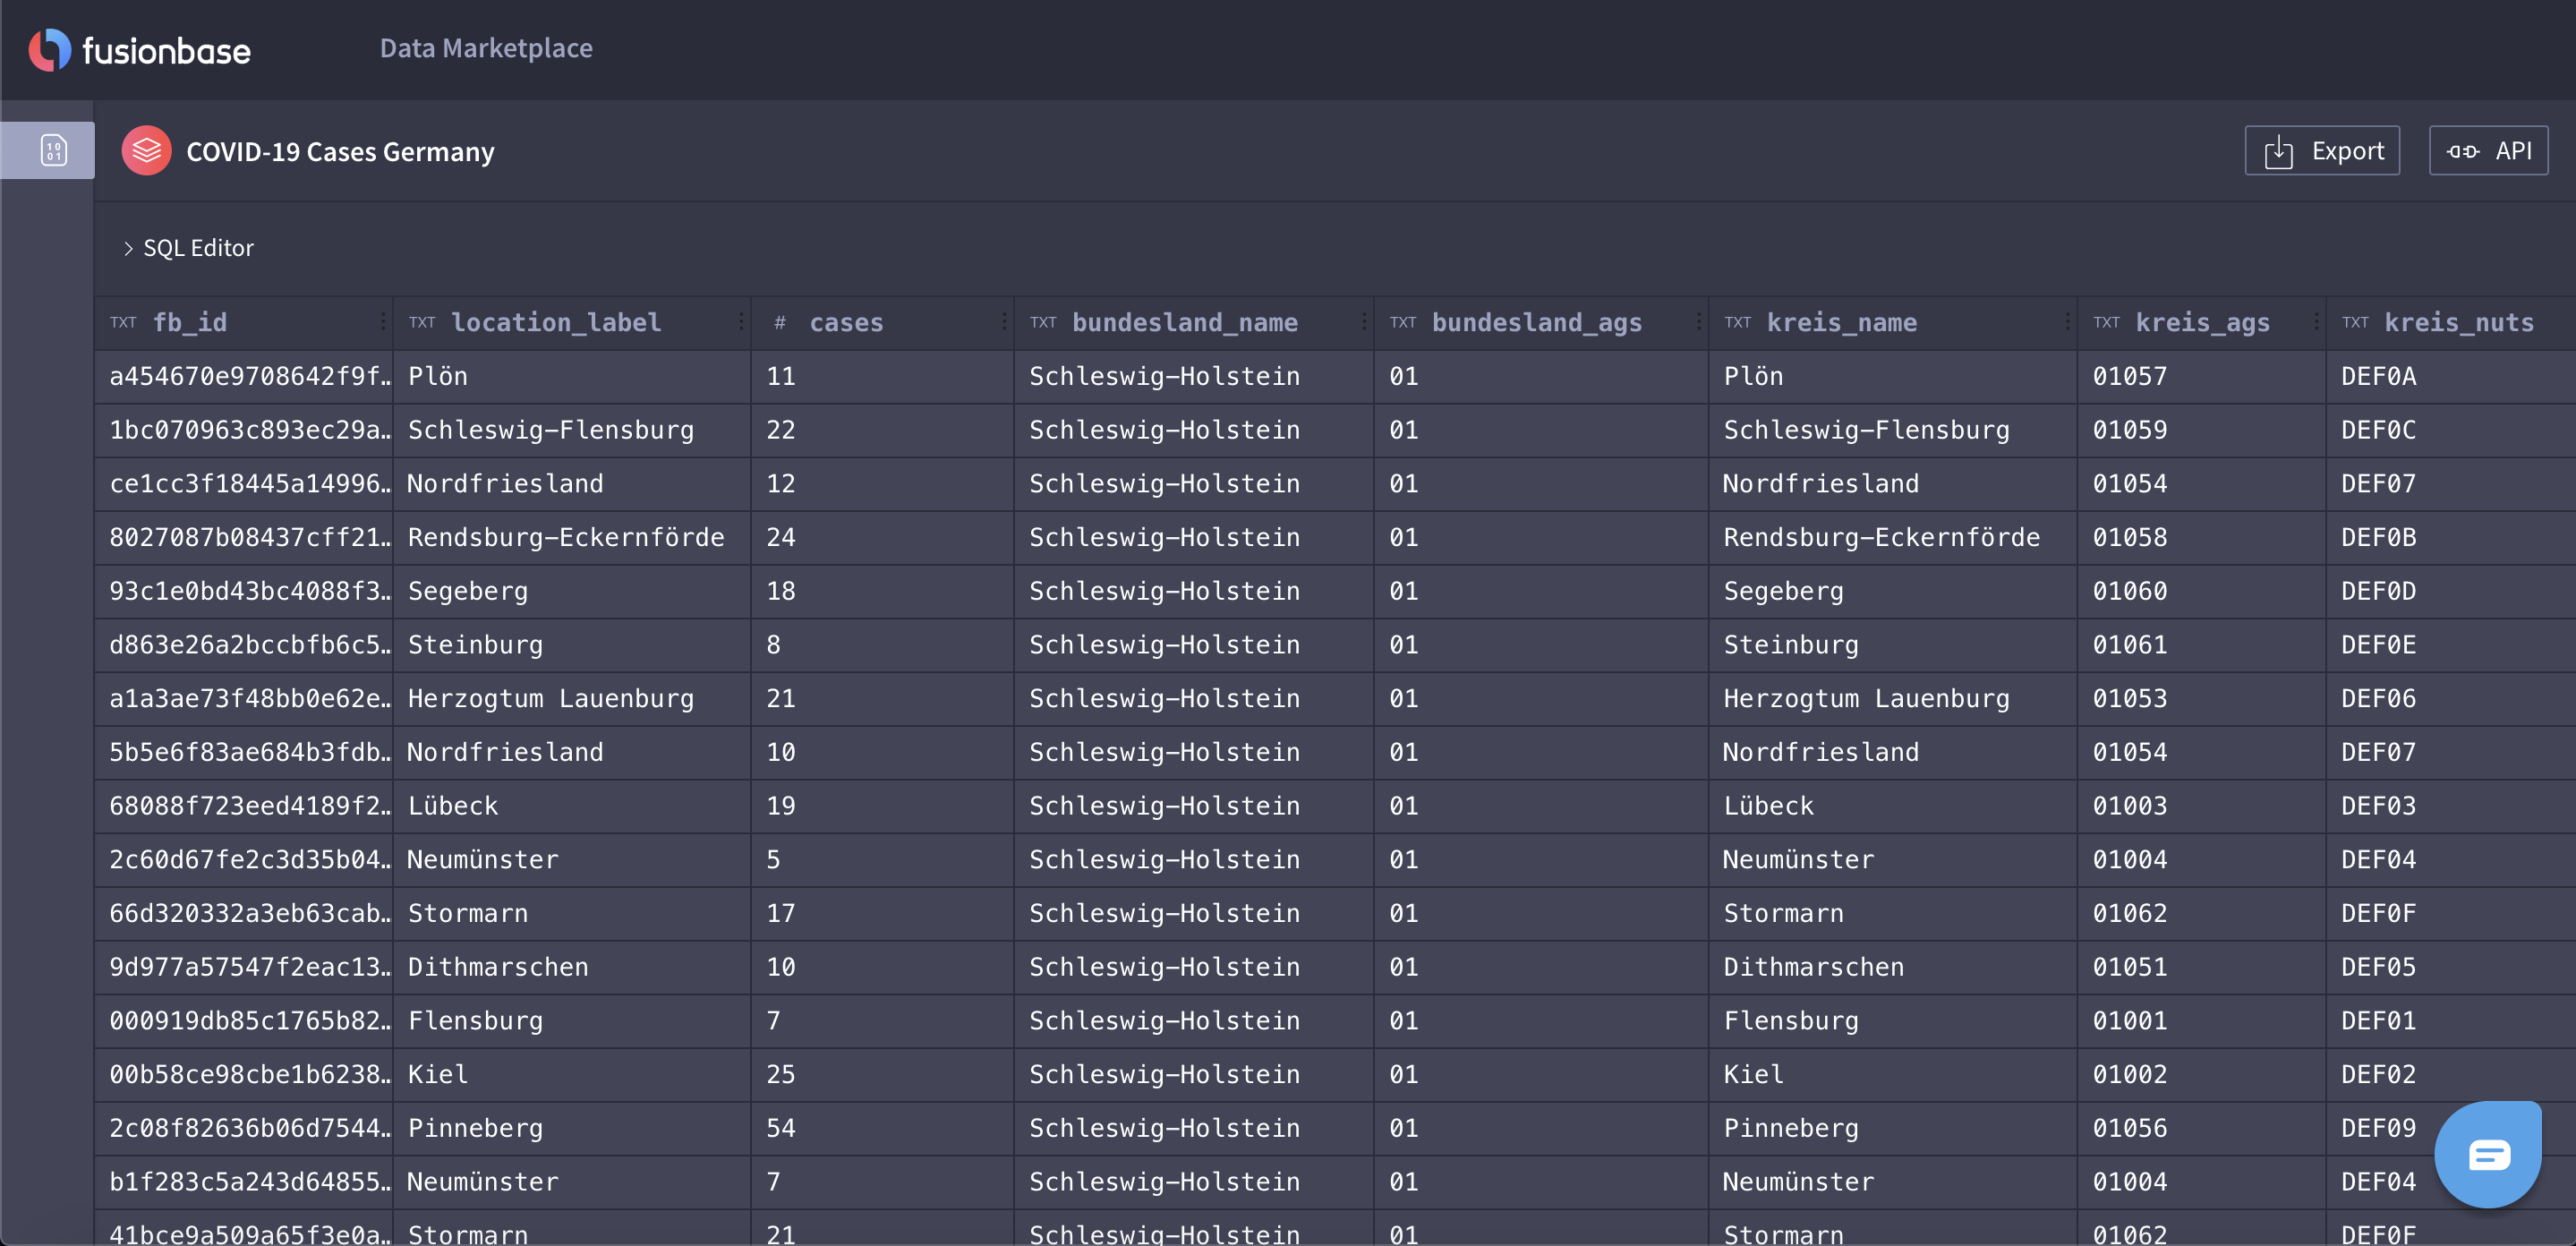Click cases column three-dot menu
Image resolution: width=2576 pixels, height=1246 pixels.
pos(1003,322)
